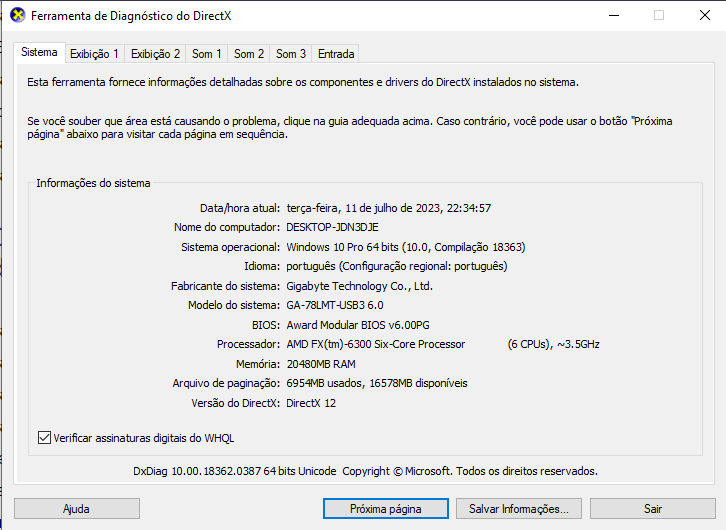Click the model value GA-78LMT-USB3 6.0
The height and width of the screenshot is (530, 726).
point(335,306)
